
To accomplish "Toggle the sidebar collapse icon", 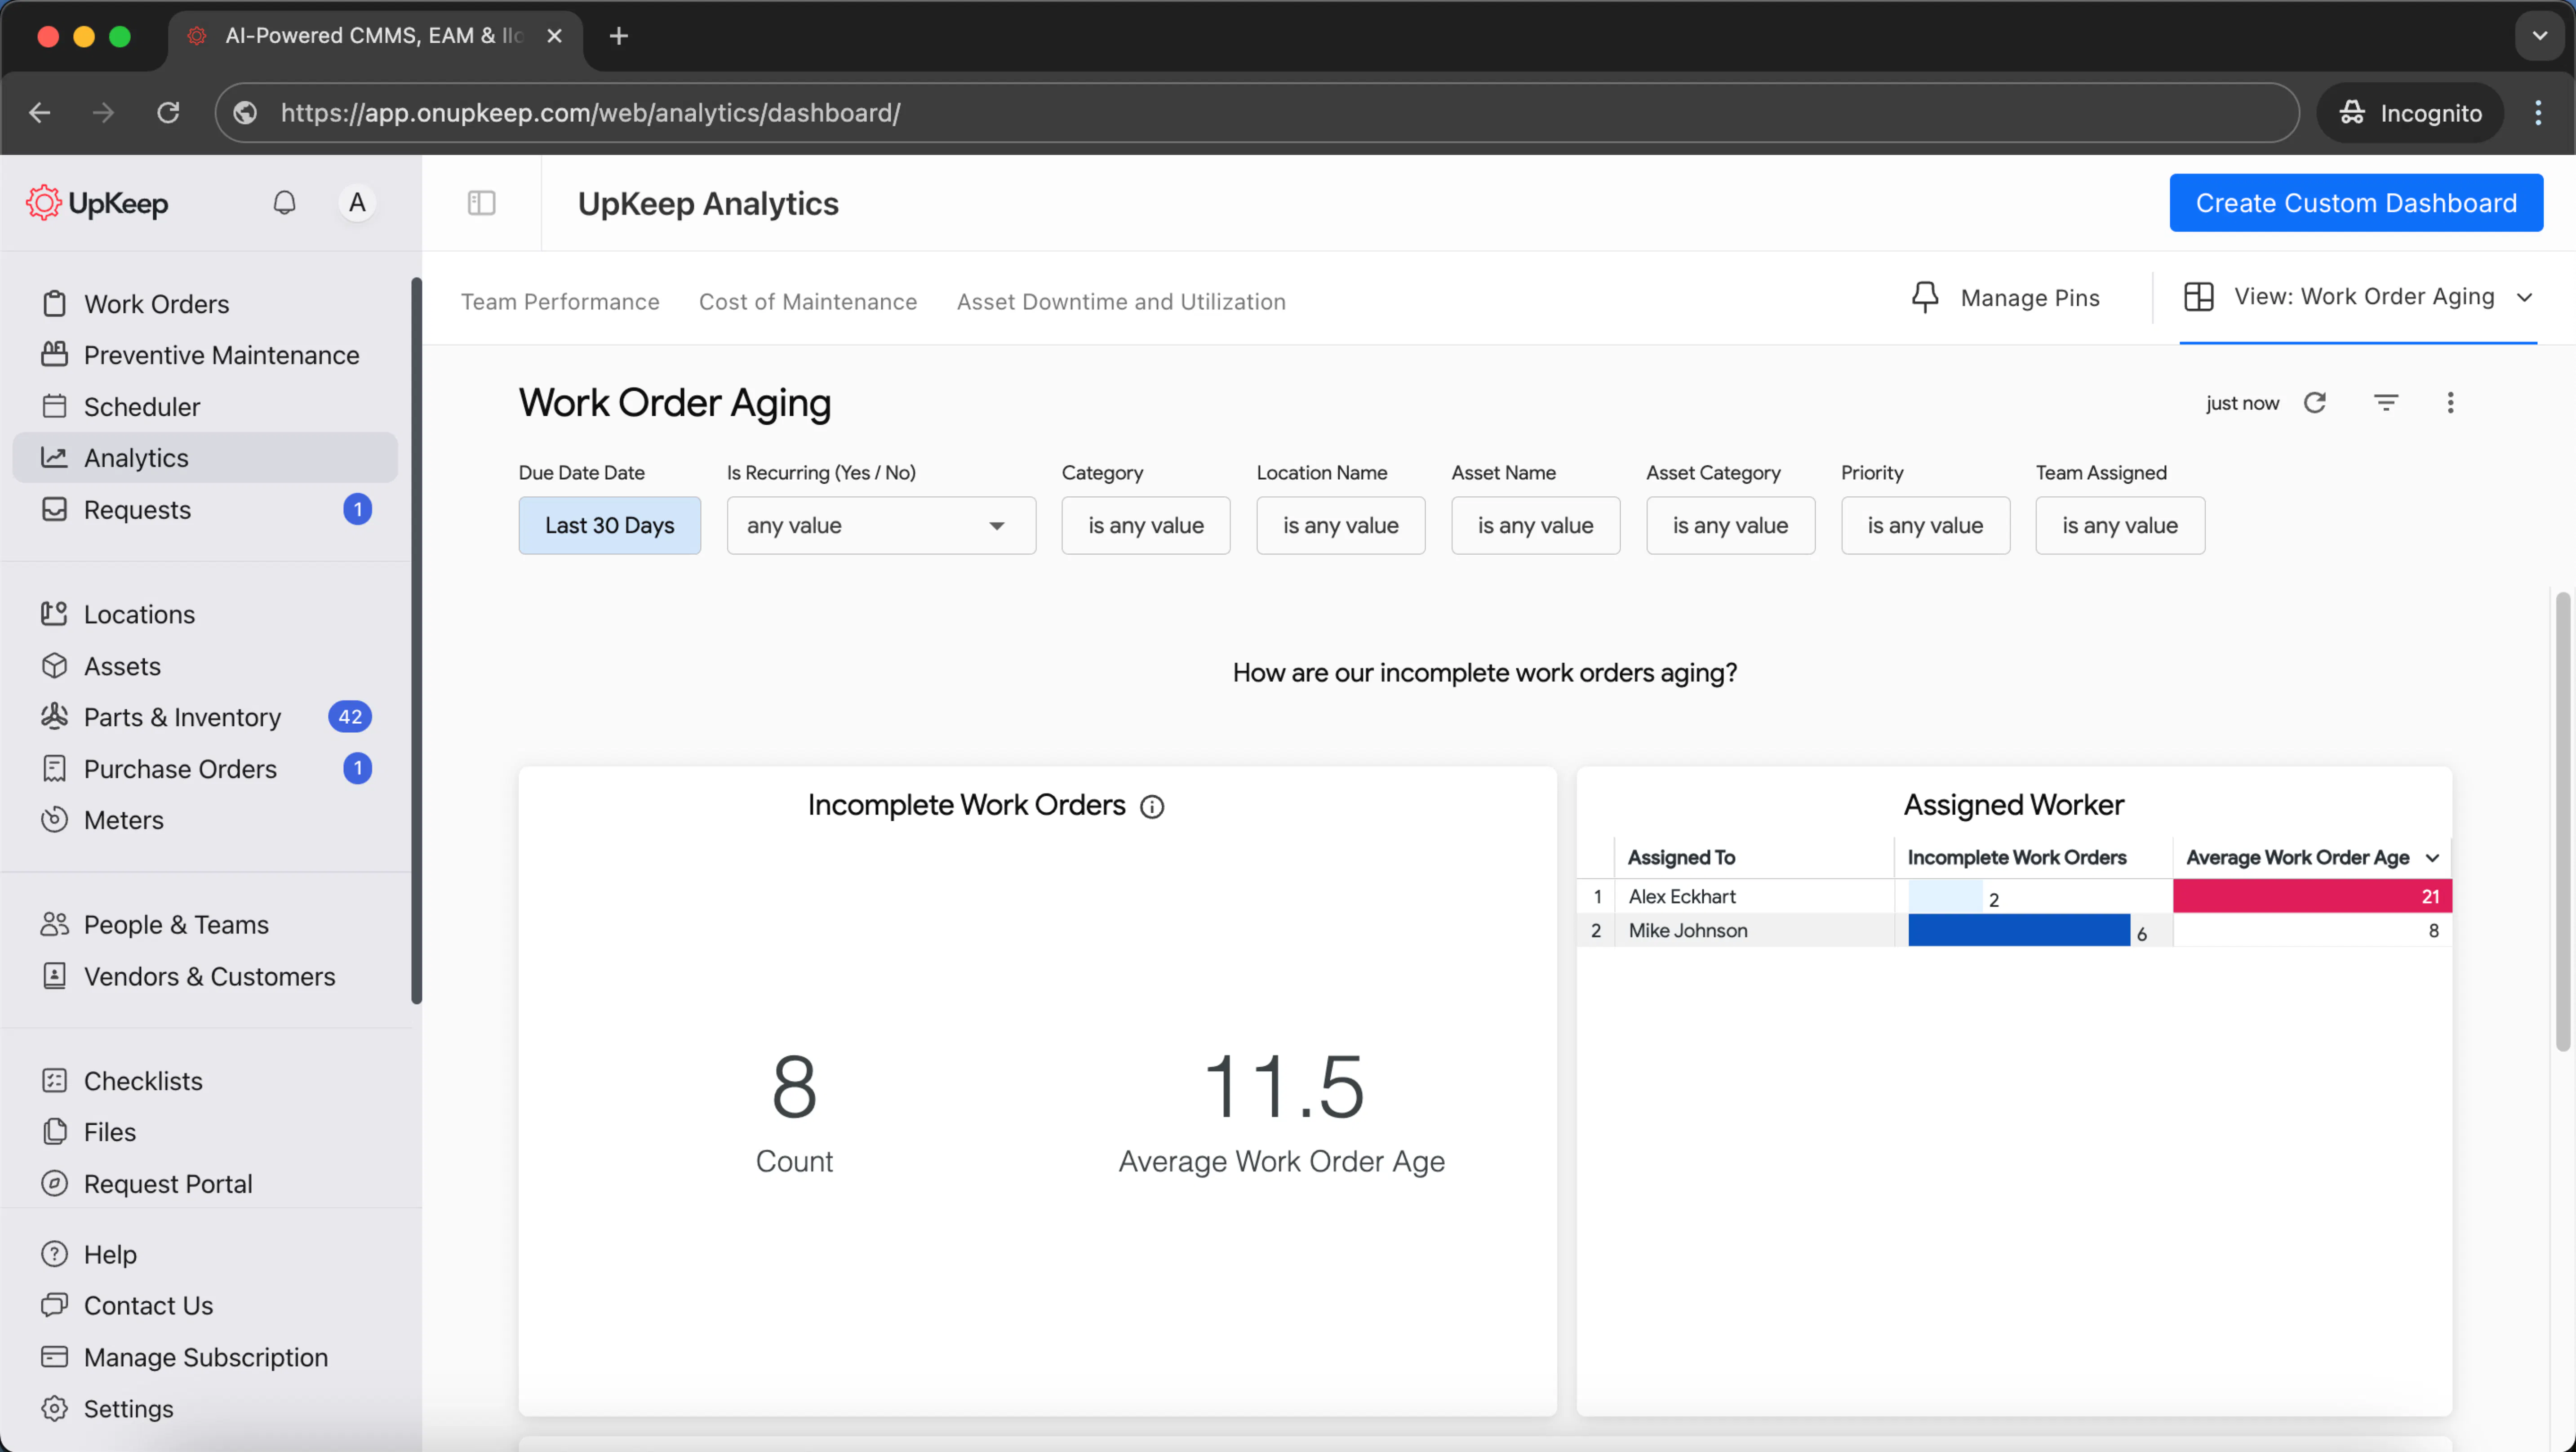I will tap(481, 203).
